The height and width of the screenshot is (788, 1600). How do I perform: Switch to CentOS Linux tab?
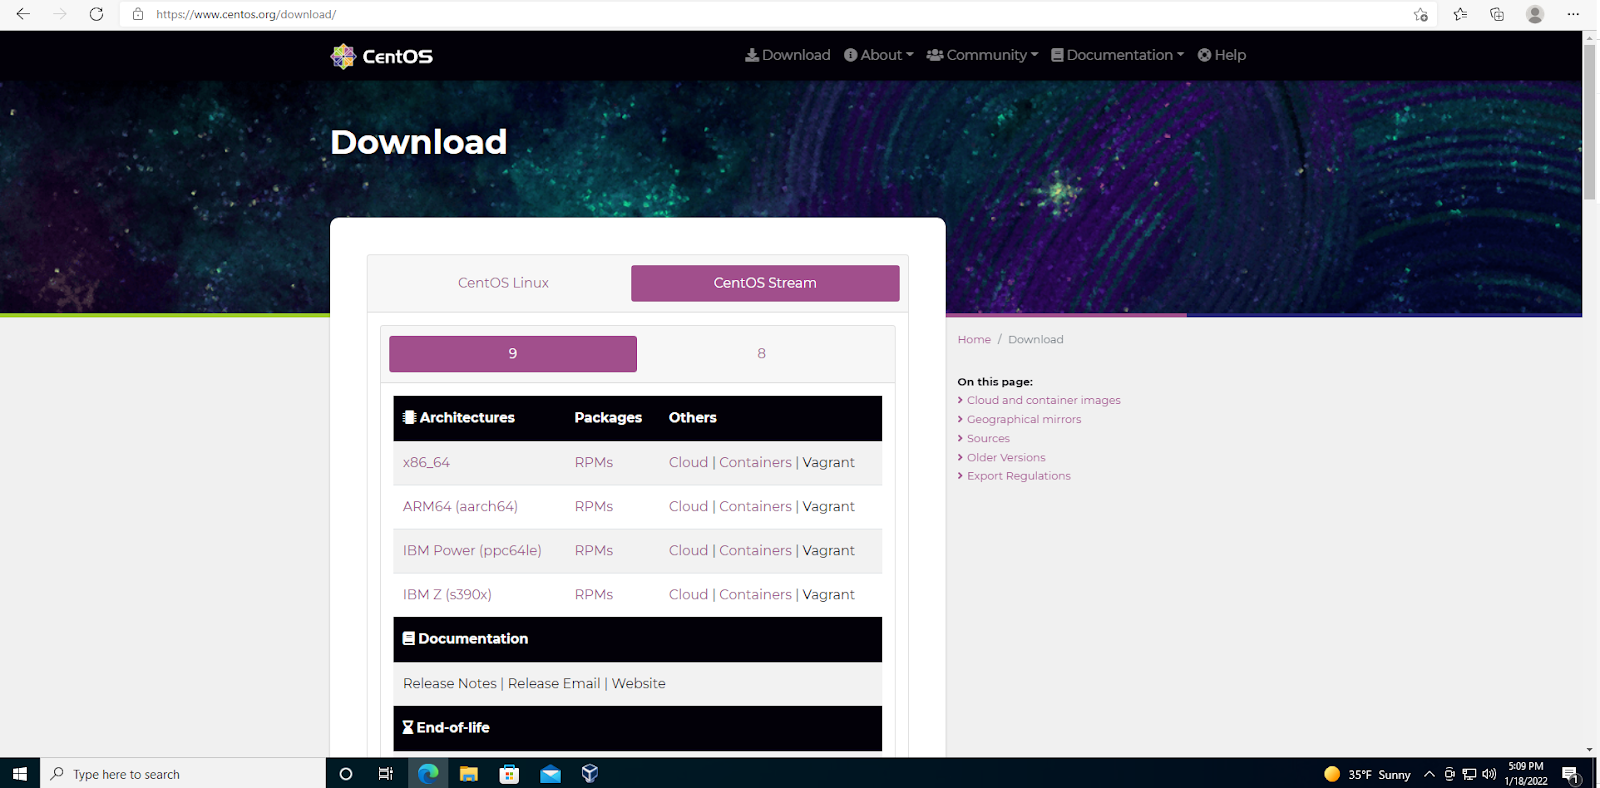[503, 283]
